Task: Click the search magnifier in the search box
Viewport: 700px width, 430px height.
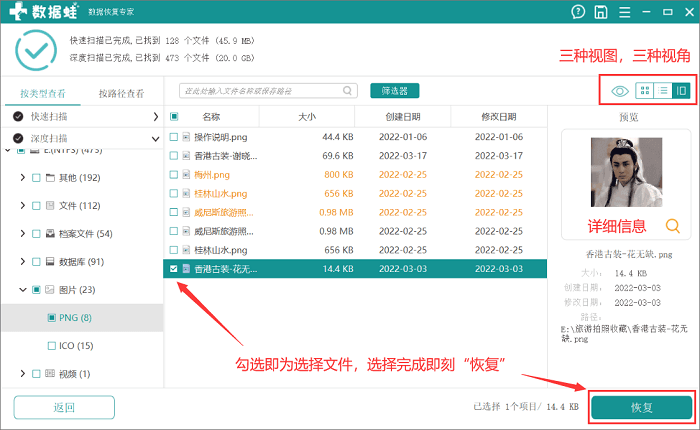Action: 347,91
